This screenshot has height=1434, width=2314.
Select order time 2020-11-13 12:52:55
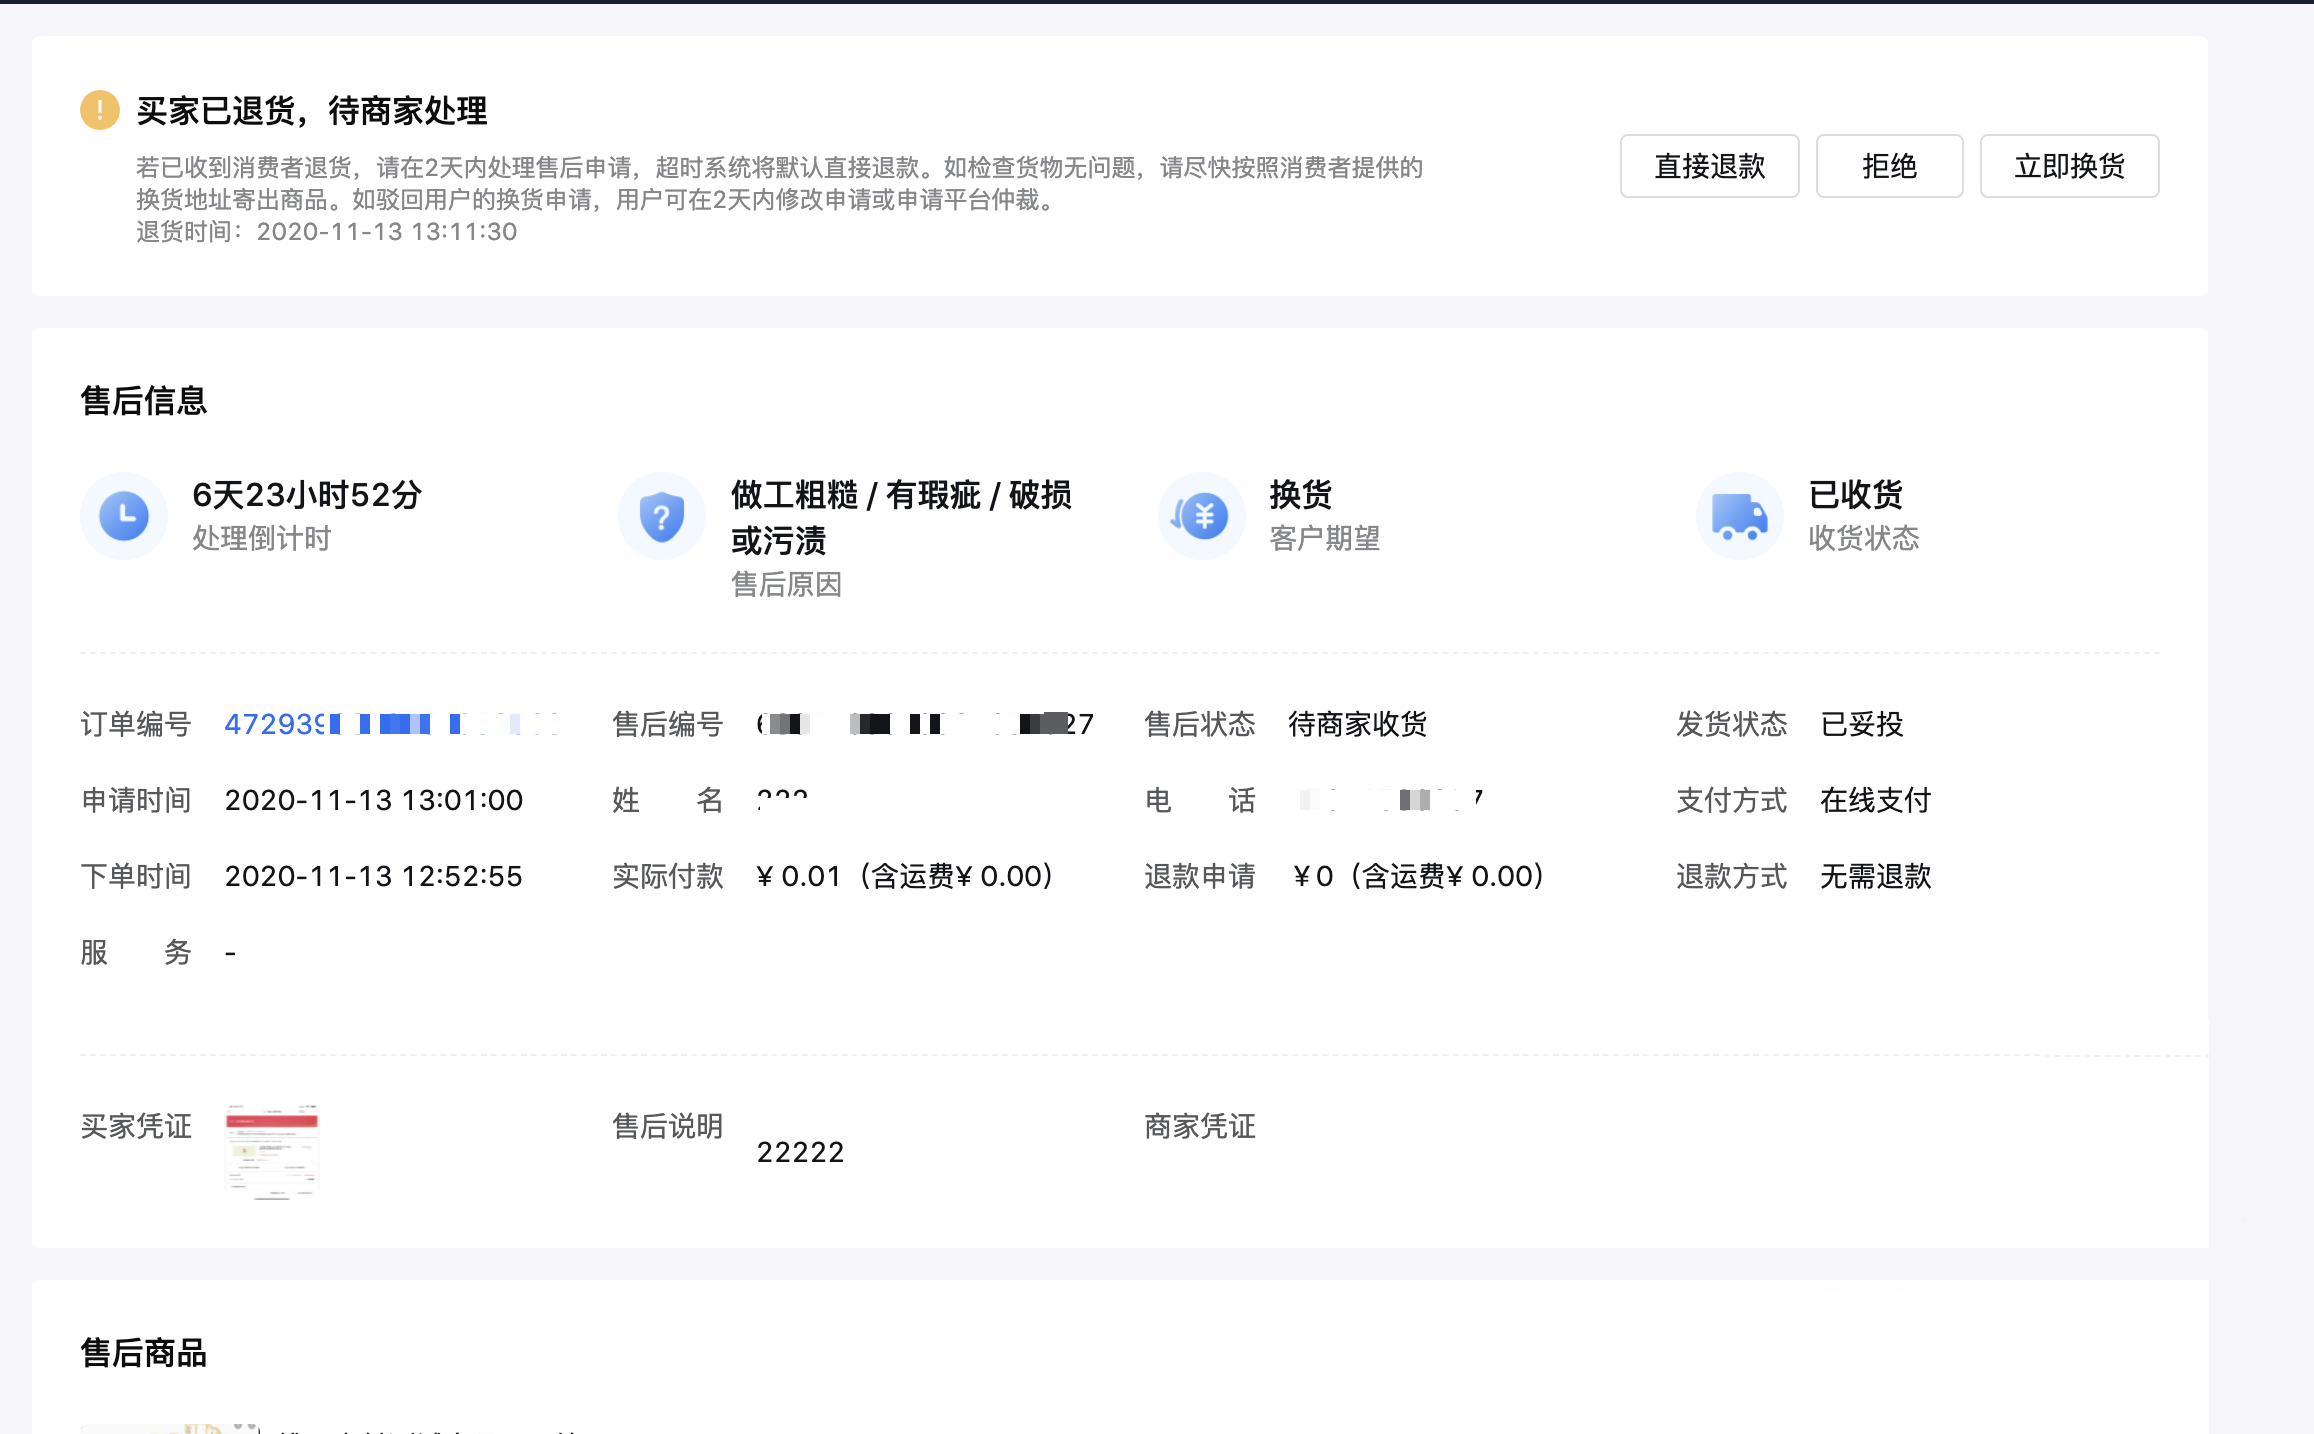(374, 876)
